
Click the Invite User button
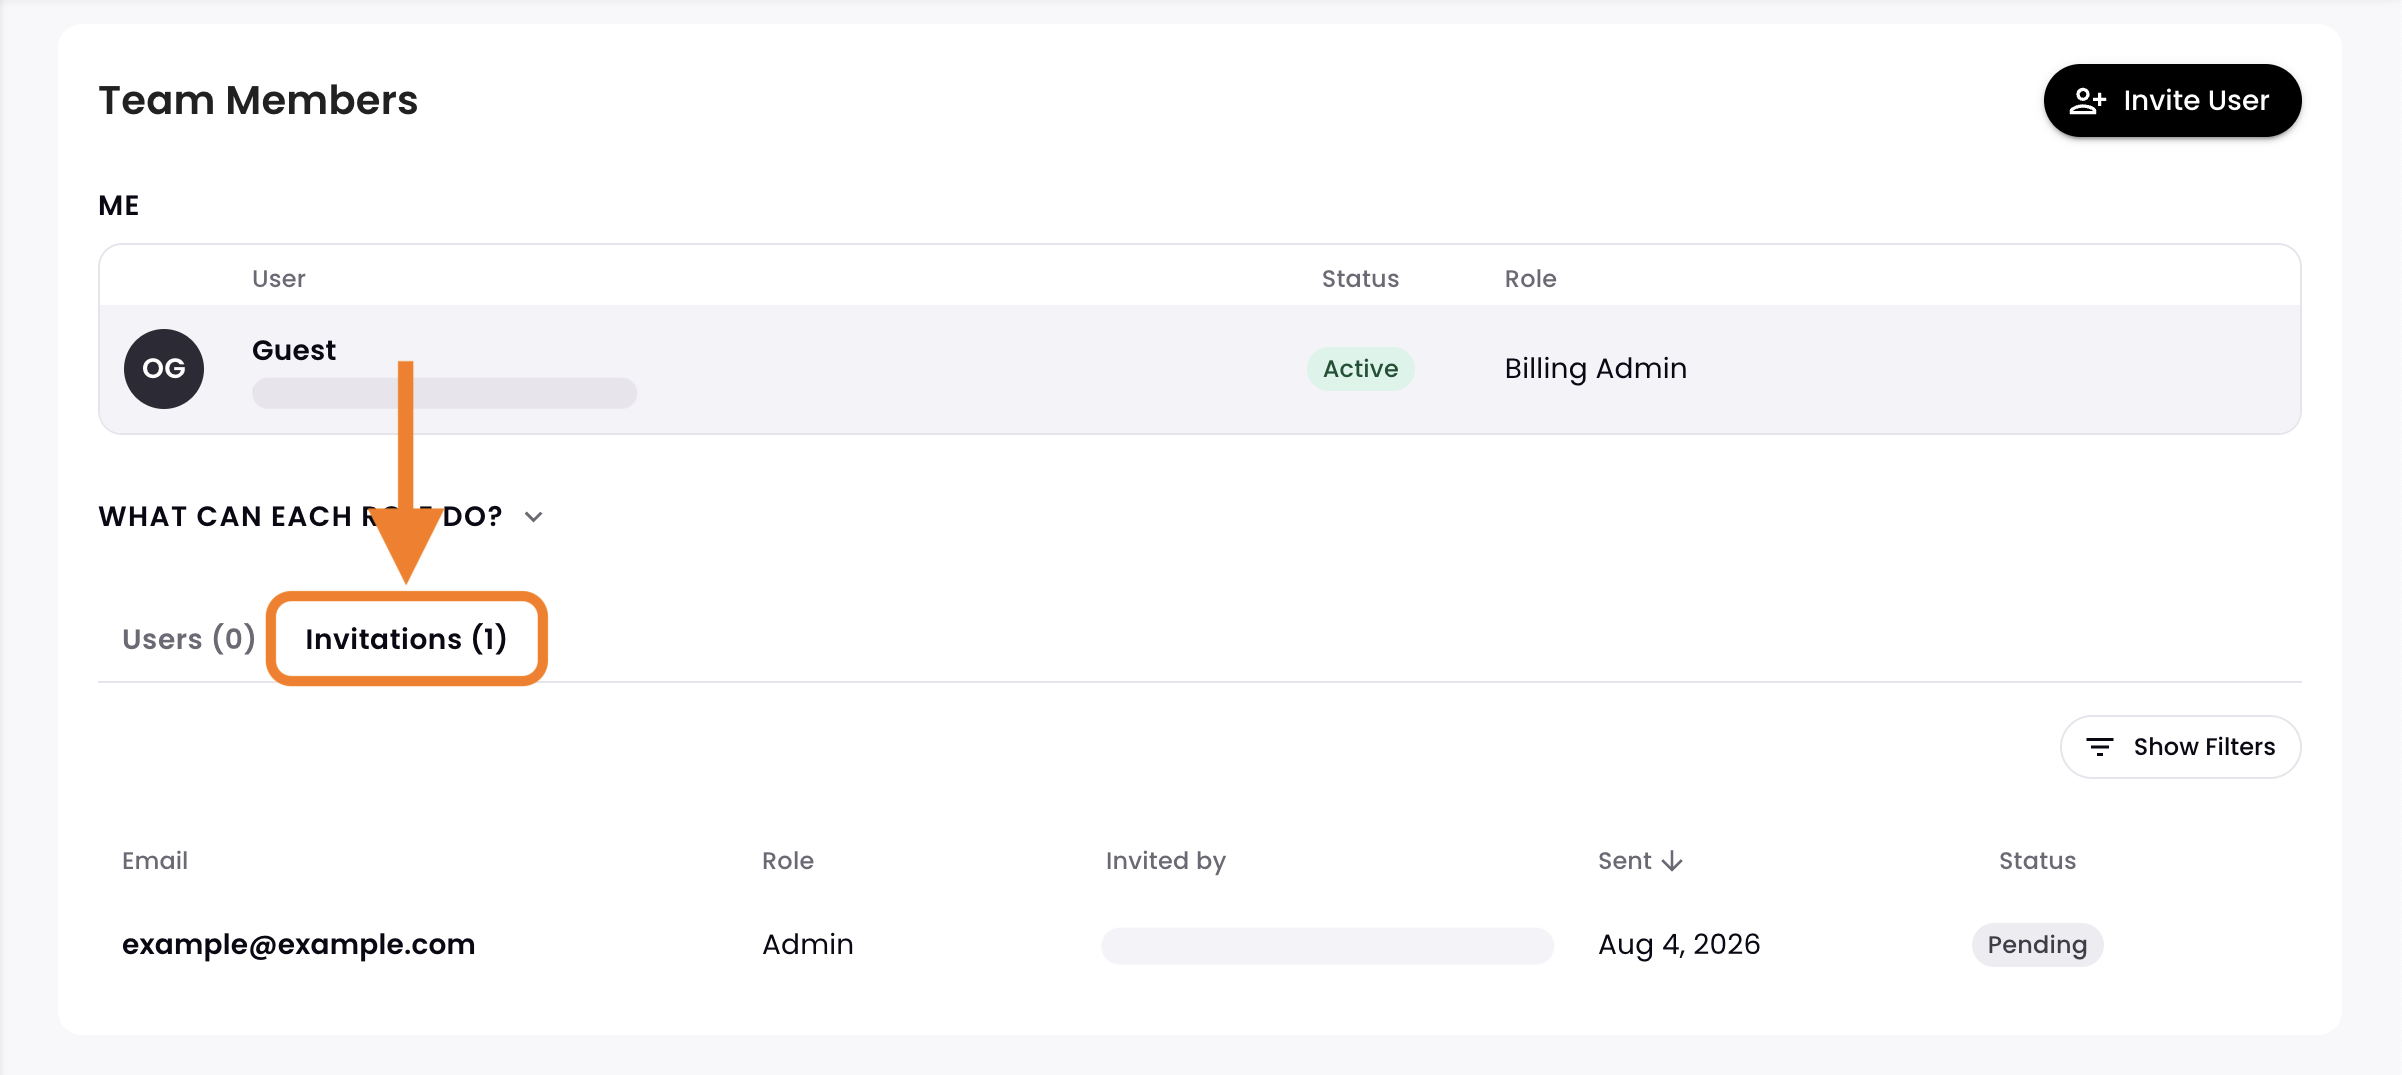pyautogui.click(x=2172, y=101)
